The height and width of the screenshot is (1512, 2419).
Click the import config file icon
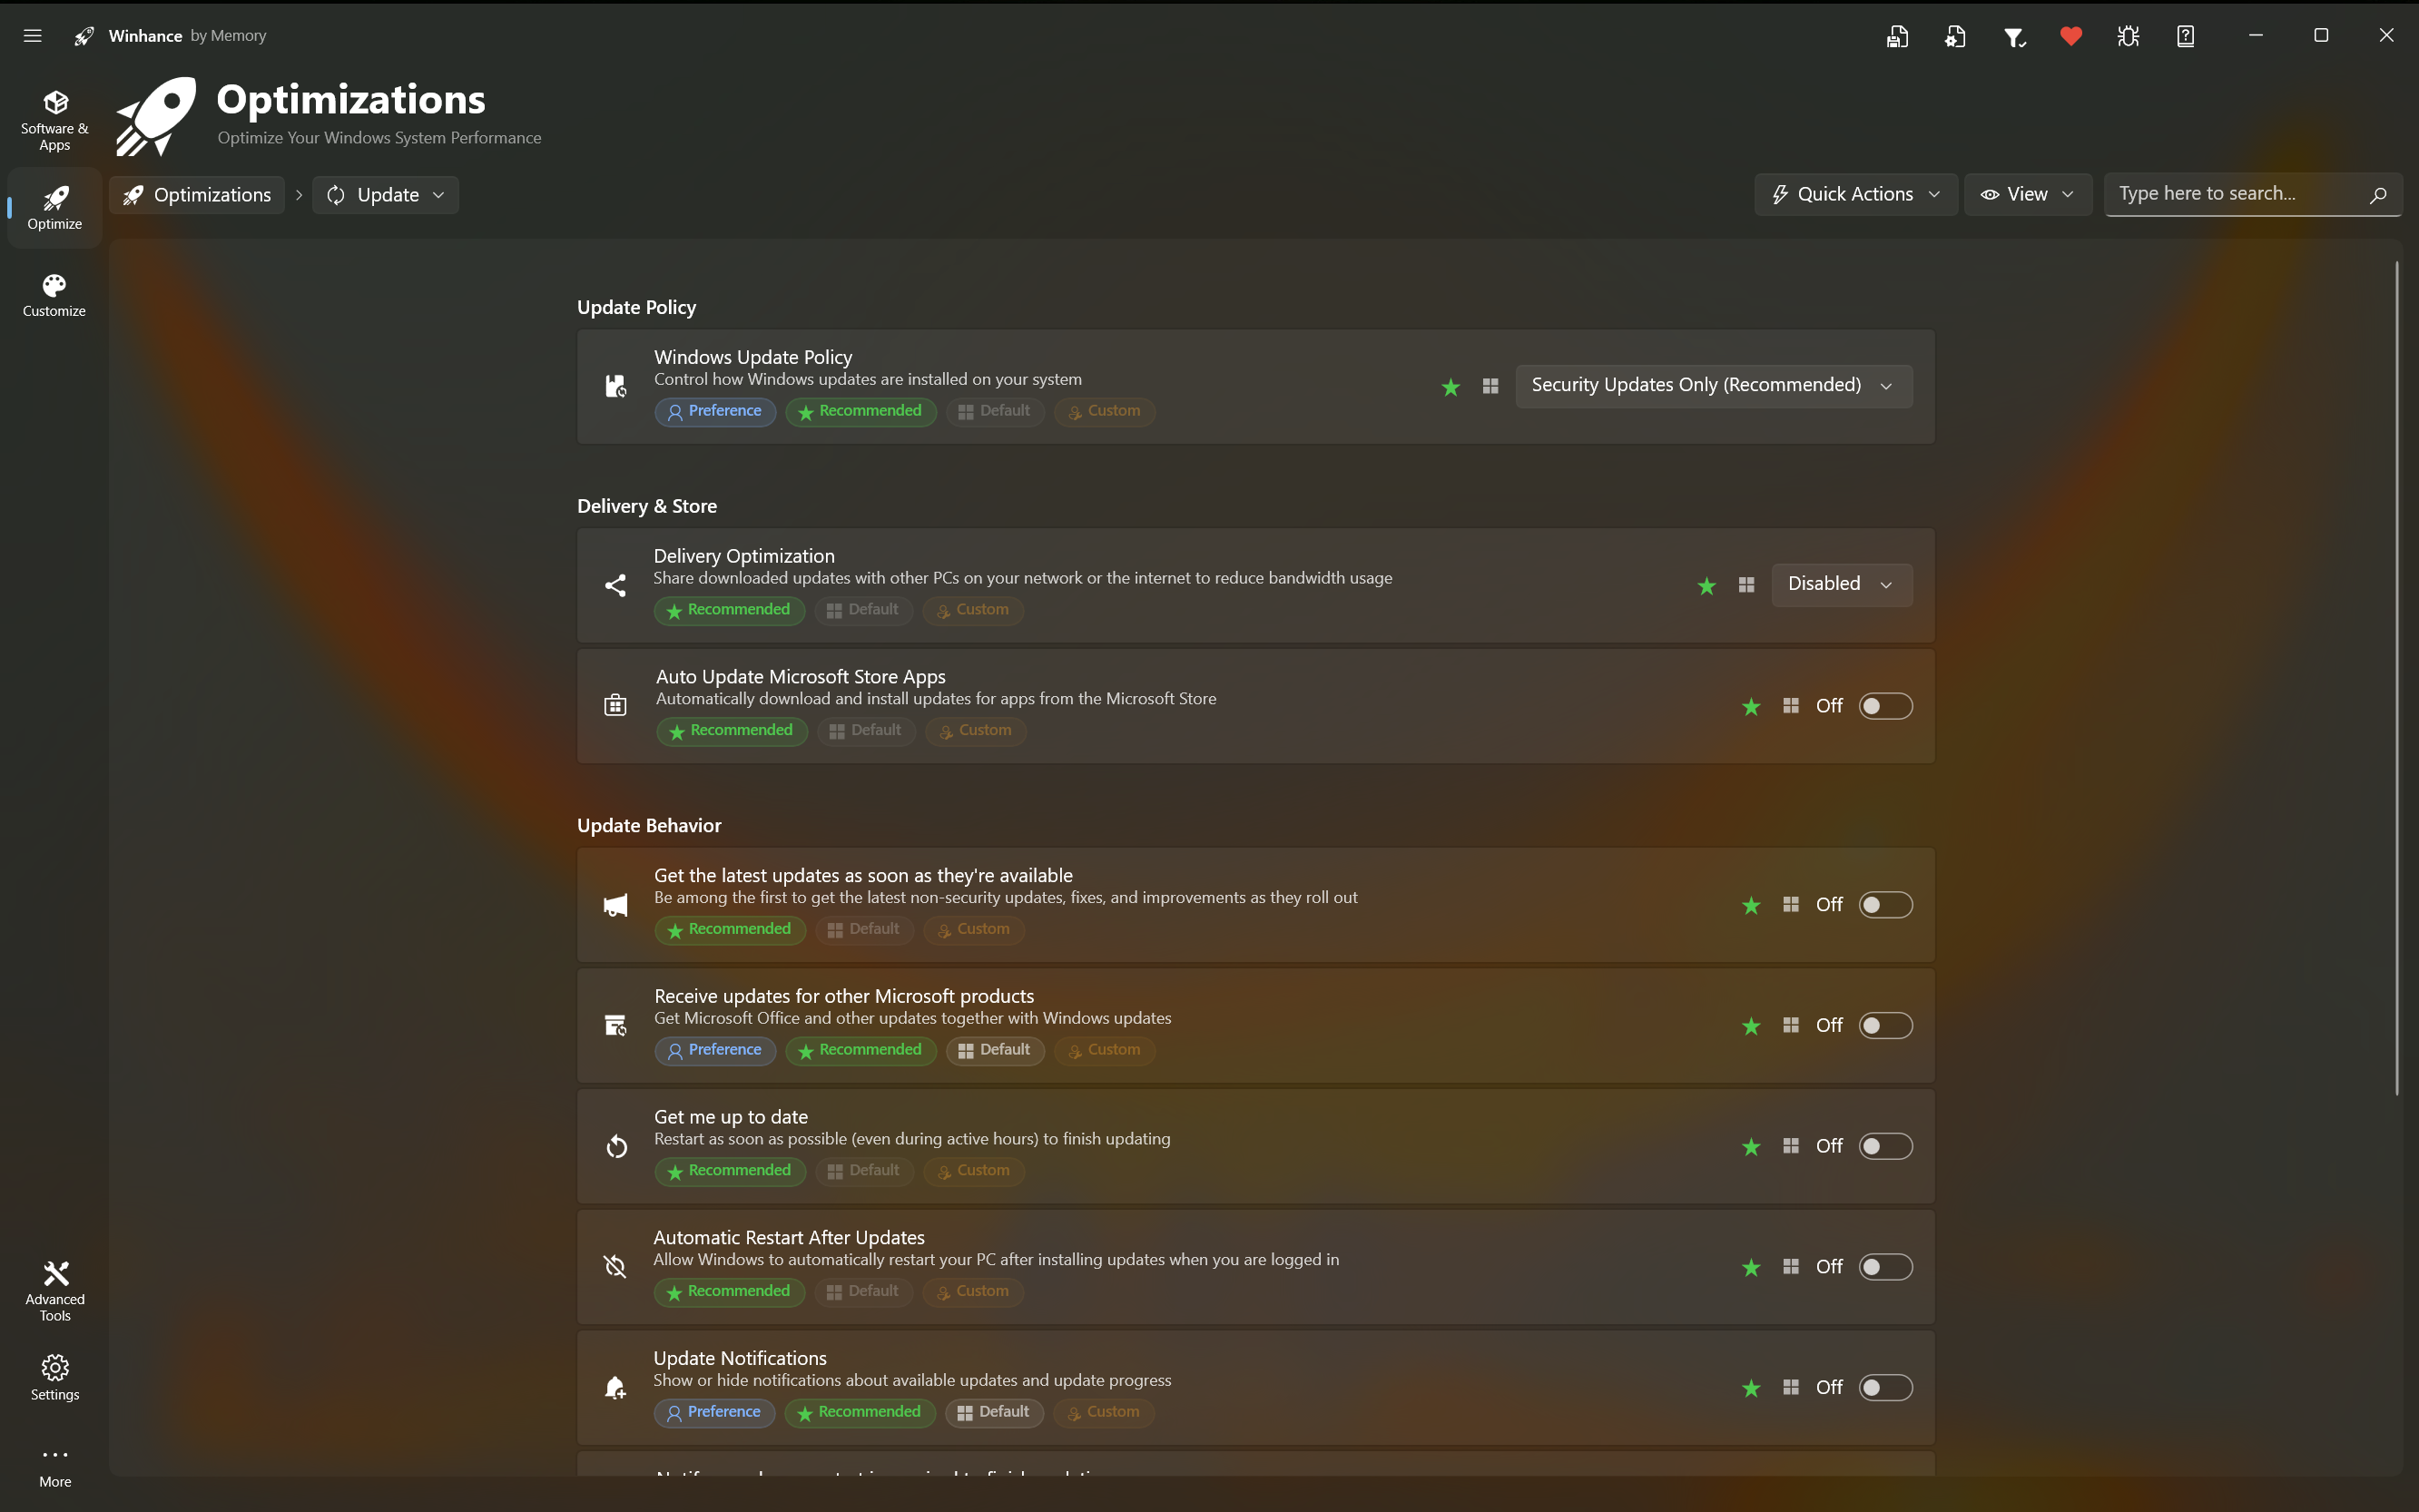[1955, 36]
